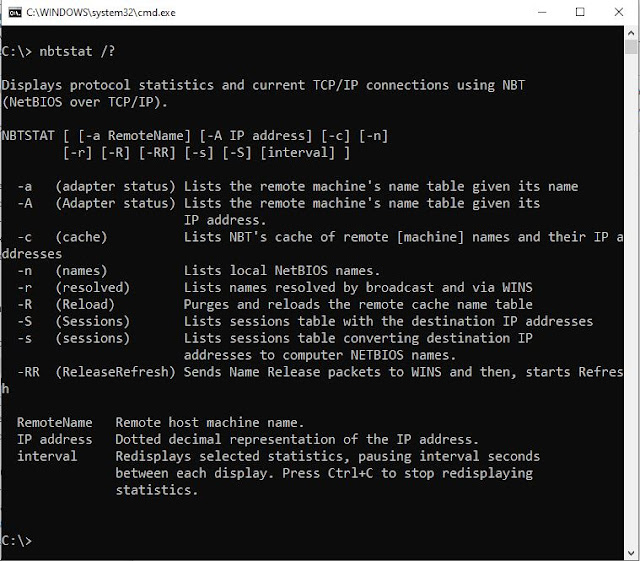Click the '[-a RemoteName]' syntax text

134,136
